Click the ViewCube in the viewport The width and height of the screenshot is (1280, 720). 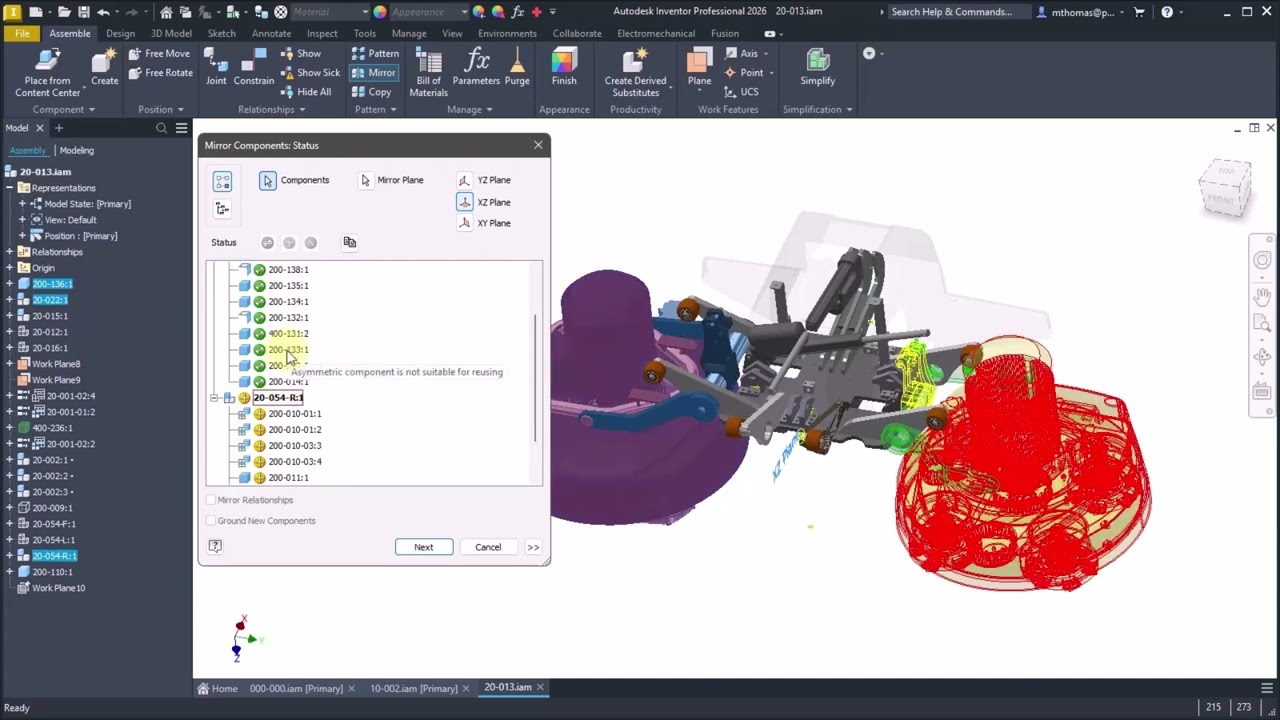click(x=1225, y=189)
